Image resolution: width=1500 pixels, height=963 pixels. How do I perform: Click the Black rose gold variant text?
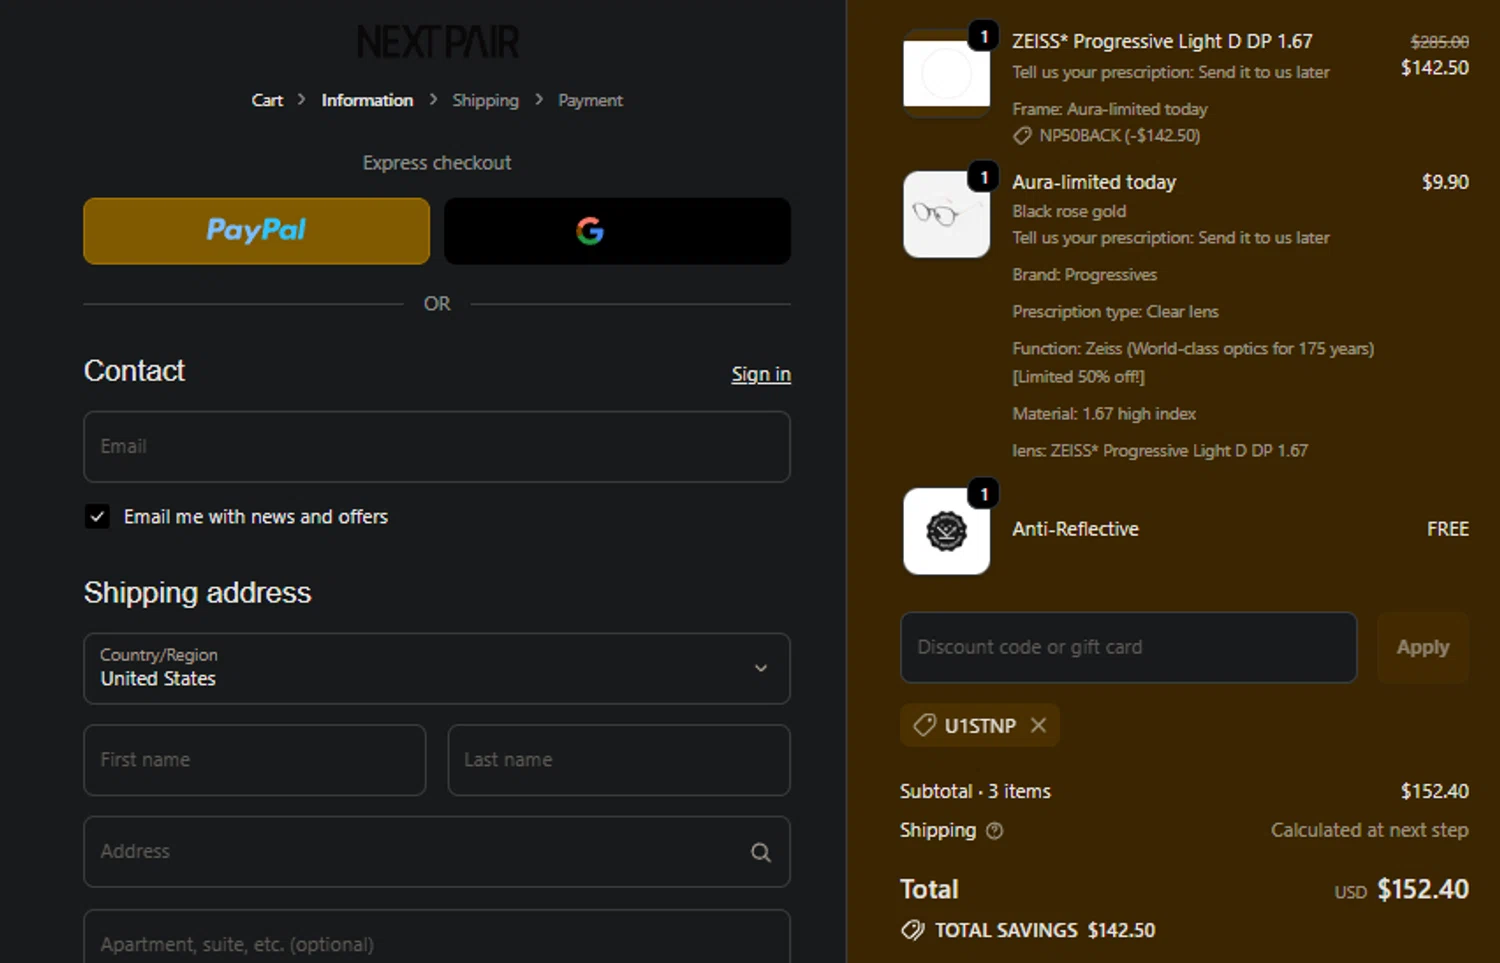[1069, 211]
